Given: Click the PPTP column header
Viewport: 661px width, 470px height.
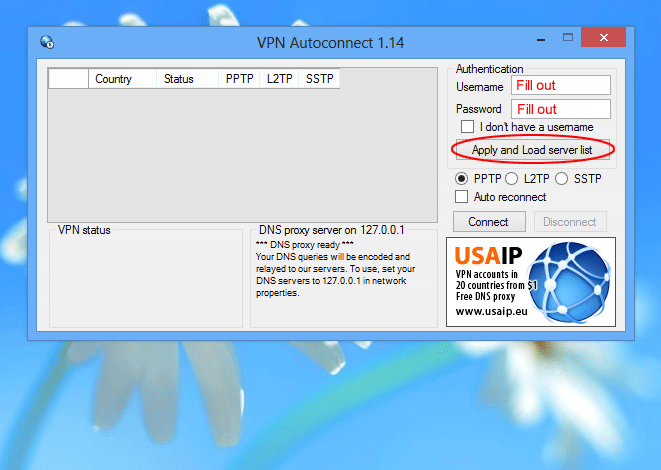Looking at the screenshot, I should click(239, 79).
